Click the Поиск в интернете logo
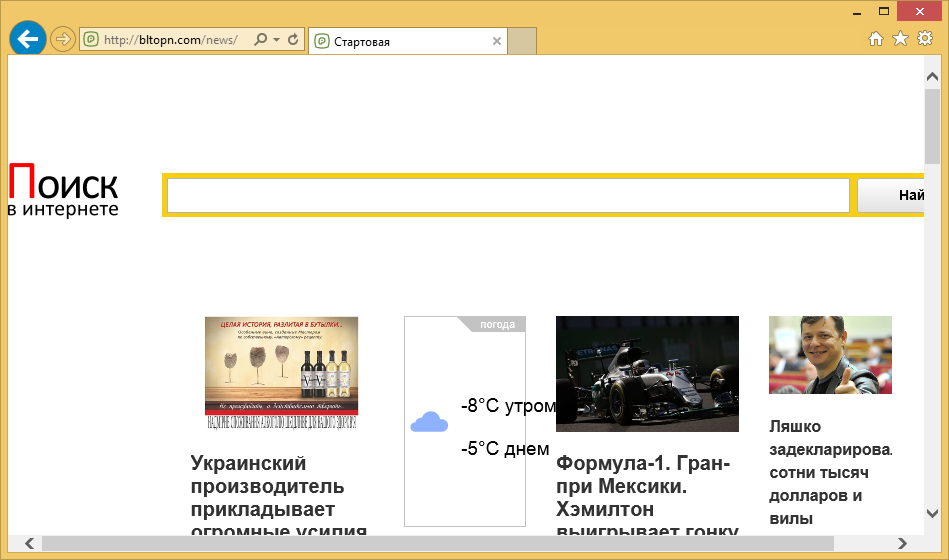This screenshot has width=949, height=560. point(63,190)
